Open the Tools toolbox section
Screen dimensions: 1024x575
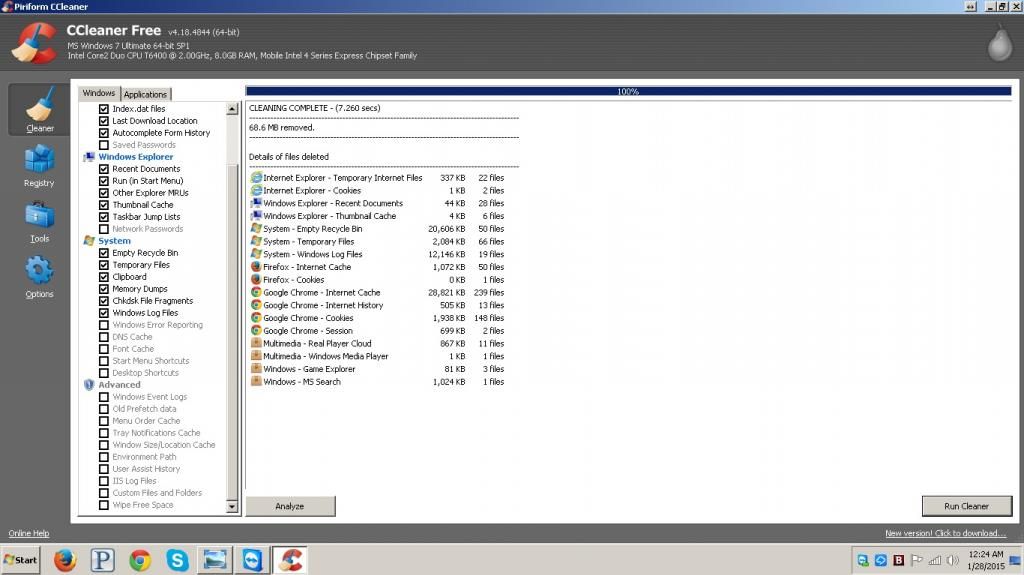coord(39,222)
